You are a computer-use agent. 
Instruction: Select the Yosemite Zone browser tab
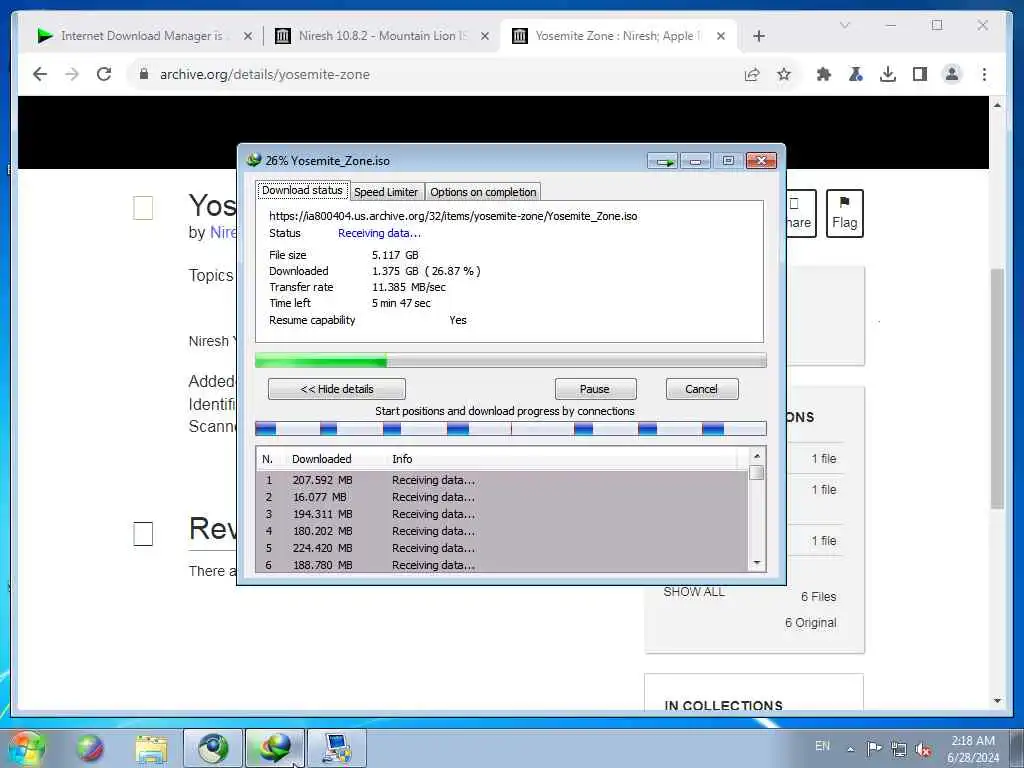[x=617, y=36]
